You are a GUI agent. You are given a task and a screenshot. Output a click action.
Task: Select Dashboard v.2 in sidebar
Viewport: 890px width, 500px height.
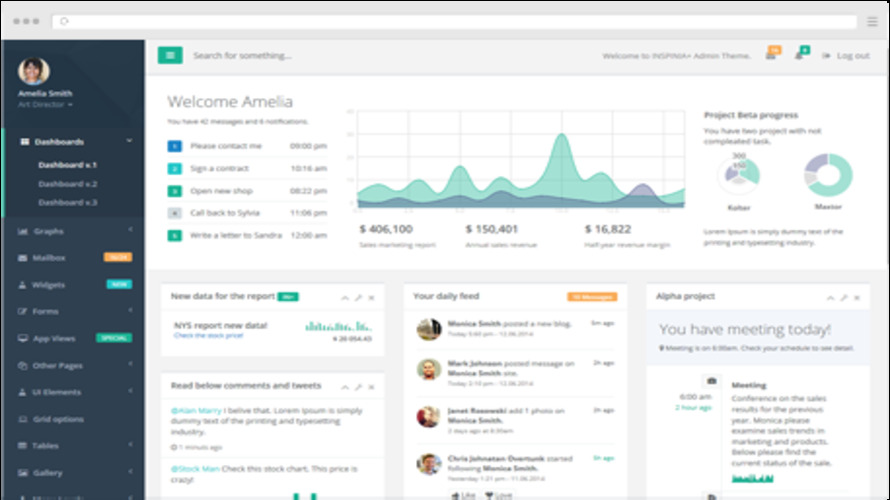[68, 184]
